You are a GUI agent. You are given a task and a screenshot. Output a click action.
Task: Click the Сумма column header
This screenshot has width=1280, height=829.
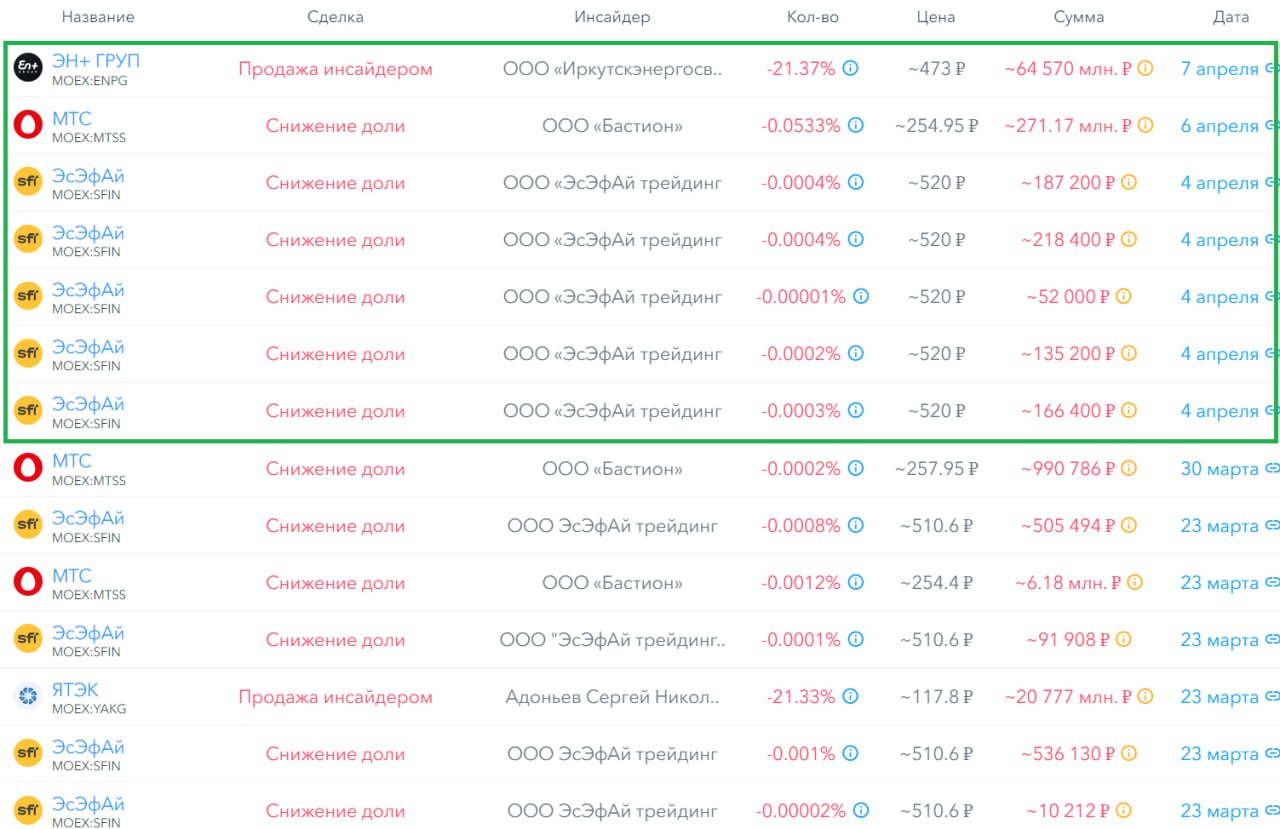[1079, 17]
